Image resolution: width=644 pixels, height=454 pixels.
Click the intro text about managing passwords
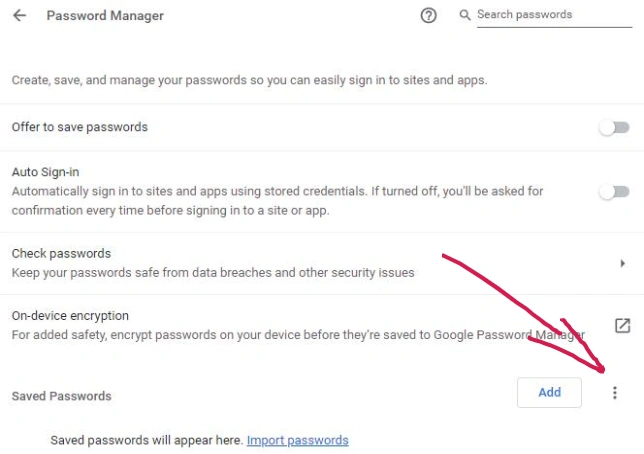(x=249, y=80)
